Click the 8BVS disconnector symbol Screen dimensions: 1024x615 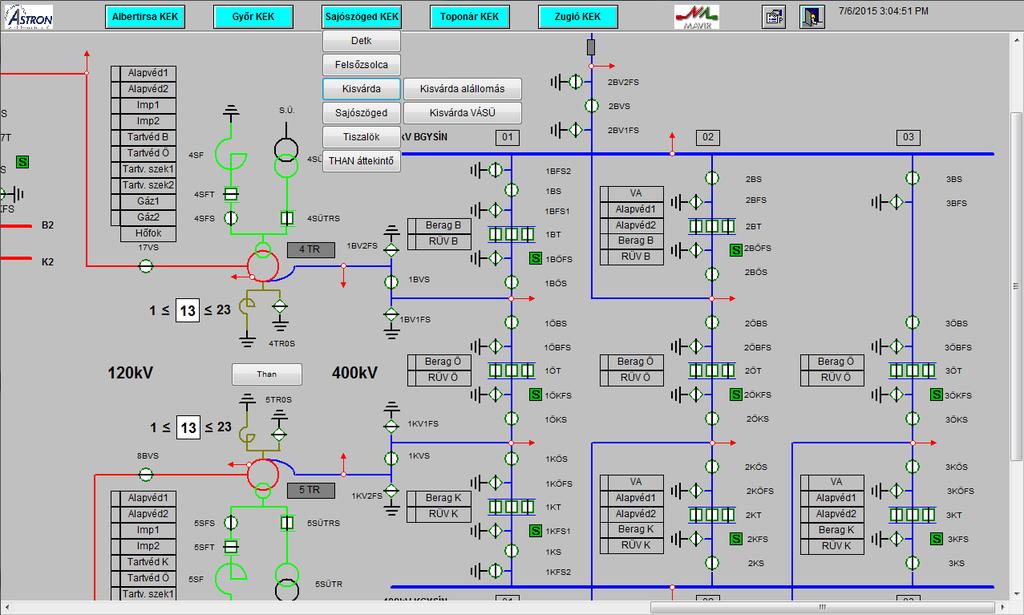pyautogui.click(x=146, y=475)
